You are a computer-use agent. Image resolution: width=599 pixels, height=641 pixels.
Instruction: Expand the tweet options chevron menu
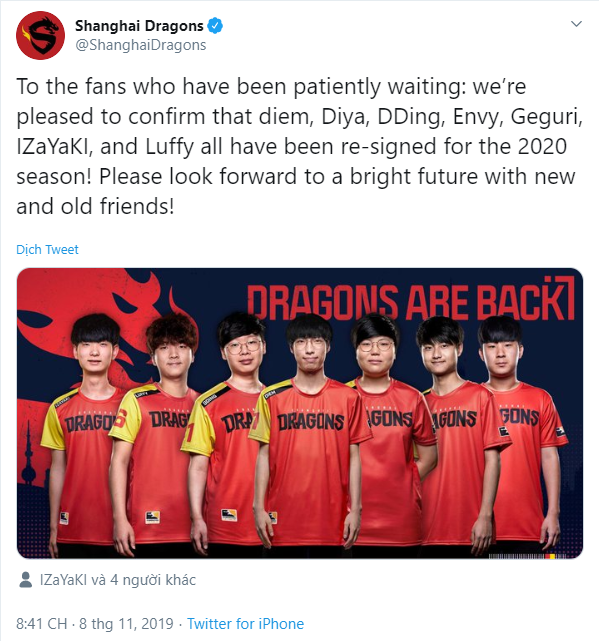[576, 24]
